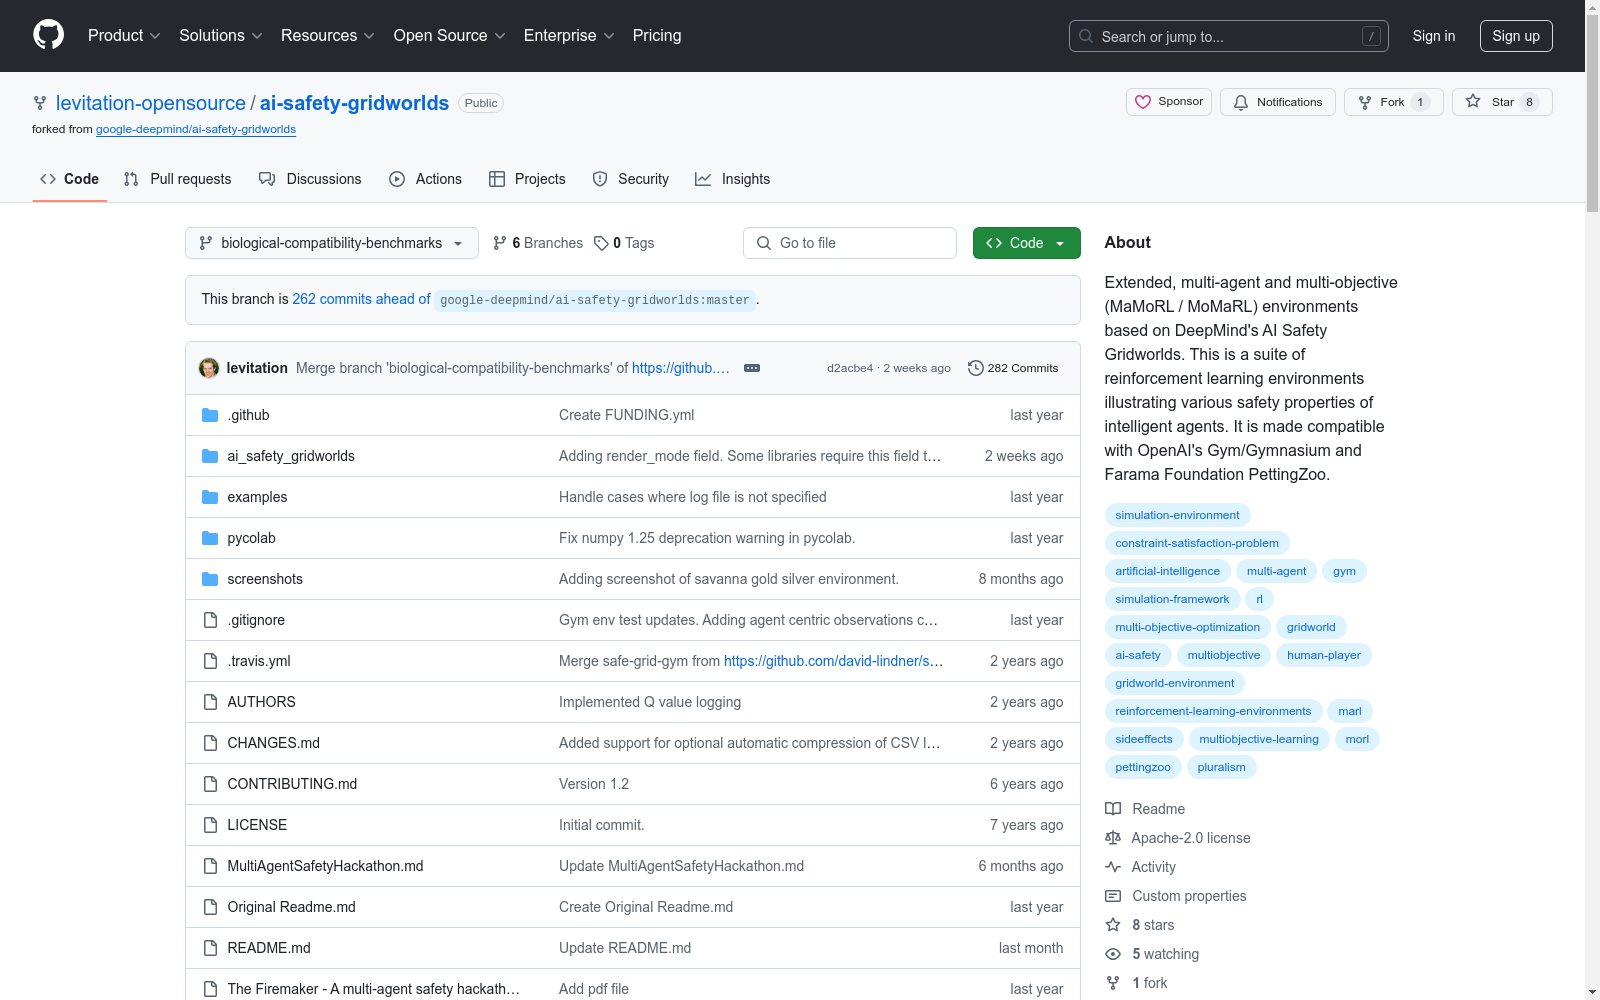Open the .travis.yml file
The width and height of the screenshot is (1600, 1000).
pyautogui.click(x=259, y=661)
